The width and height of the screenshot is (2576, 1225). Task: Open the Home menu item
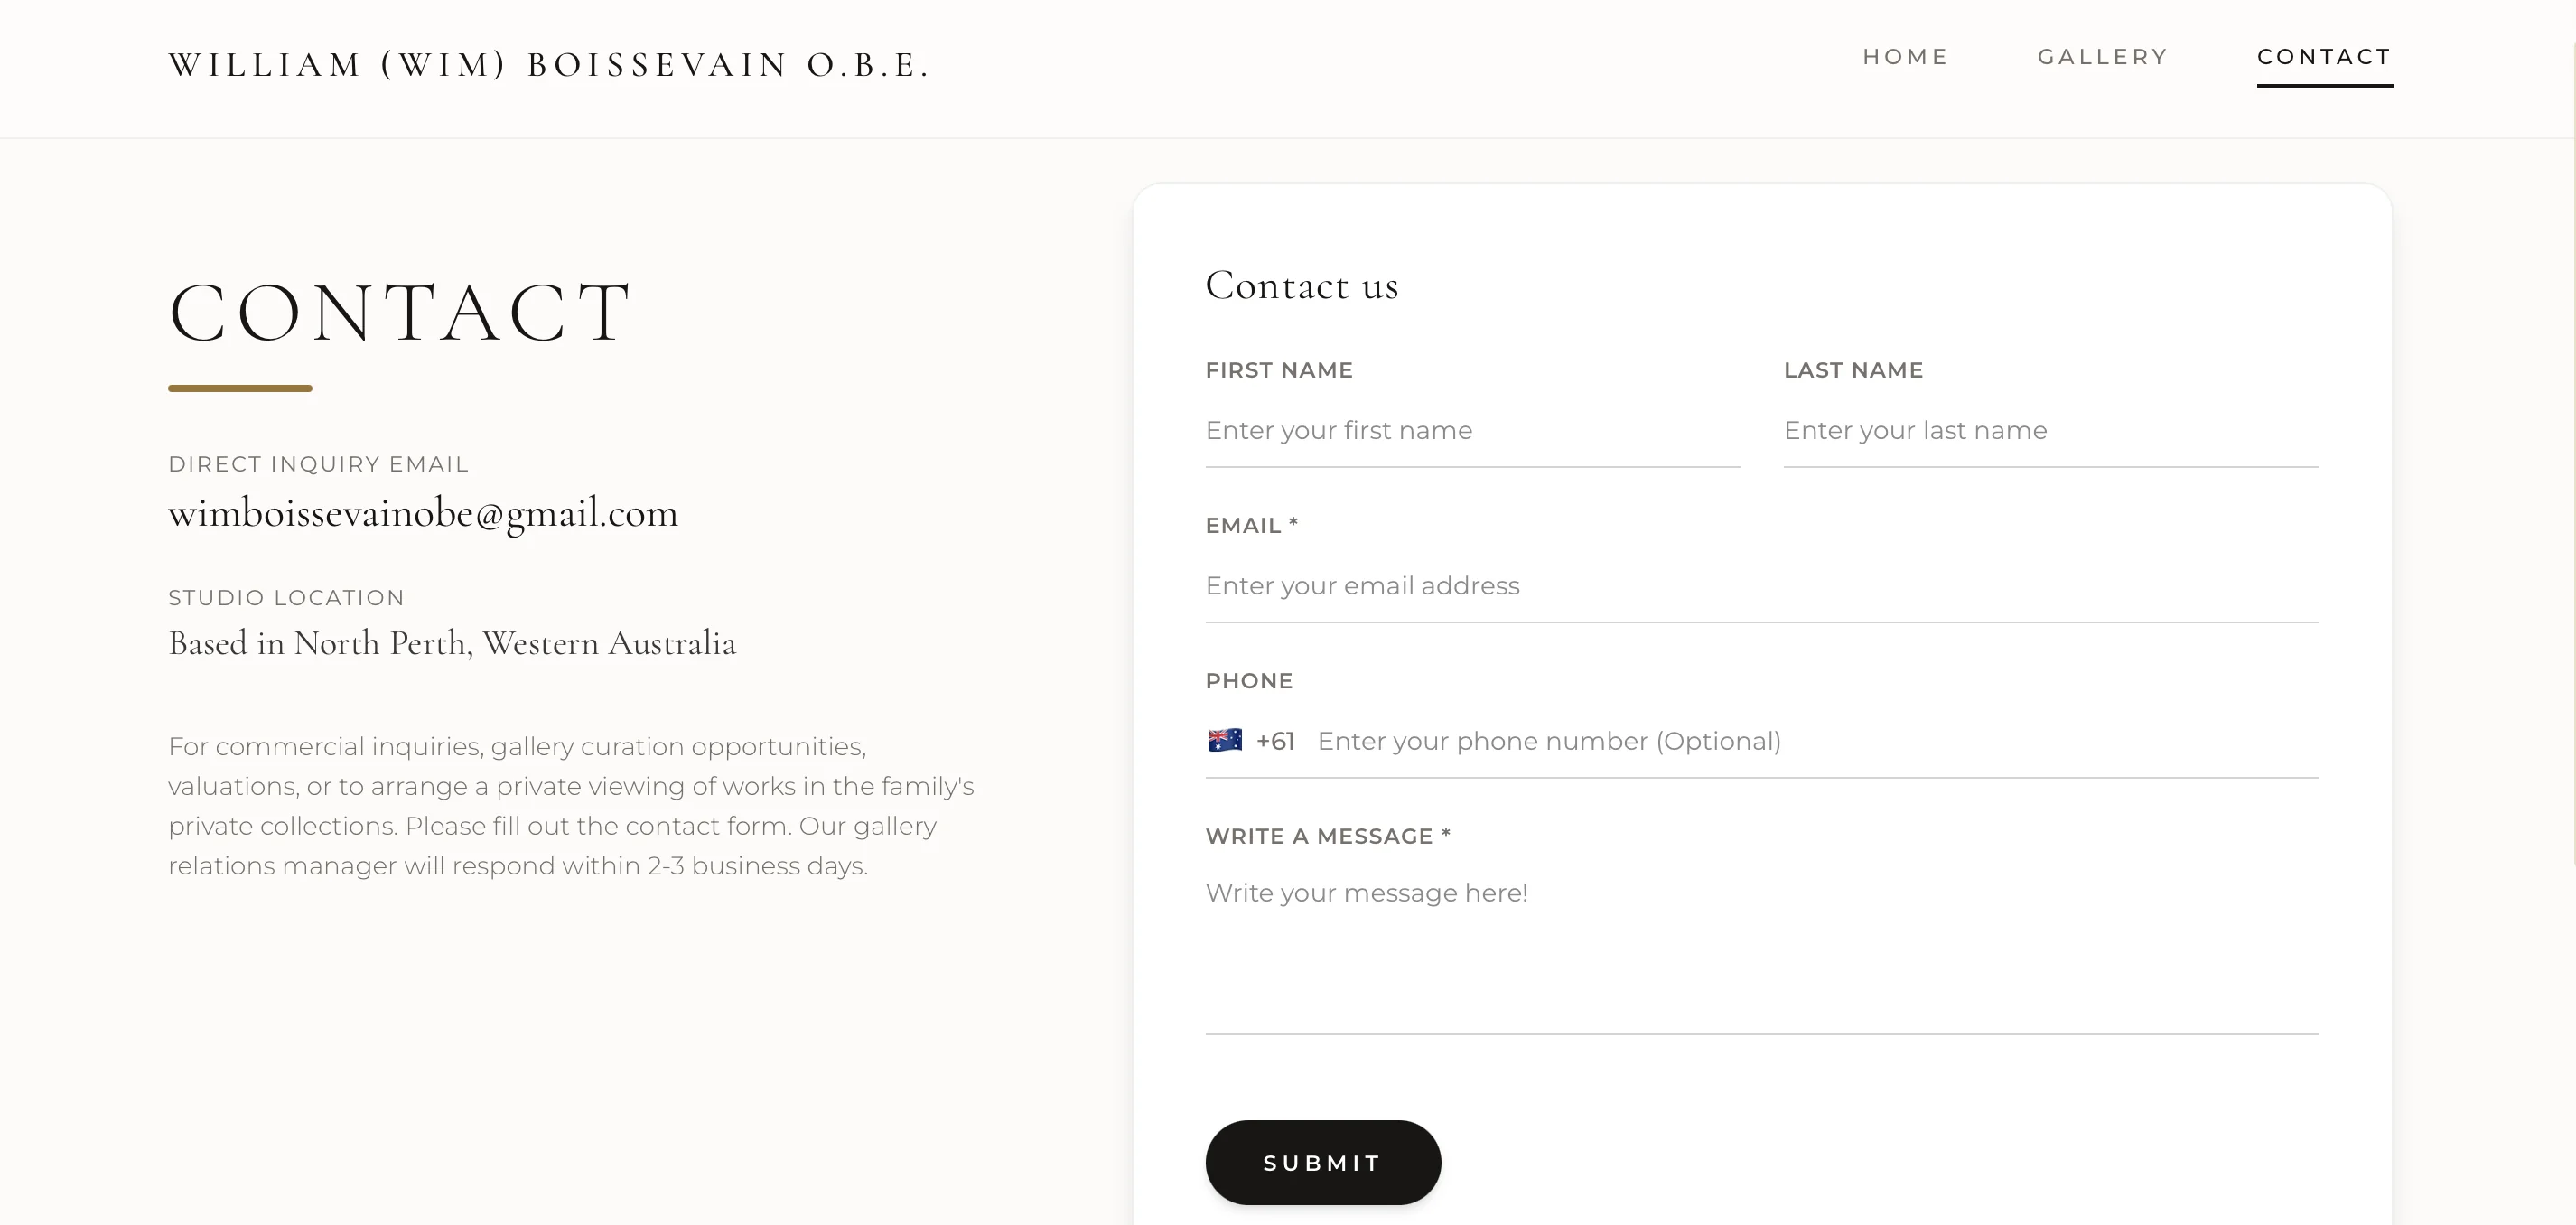pos(1905,57)
